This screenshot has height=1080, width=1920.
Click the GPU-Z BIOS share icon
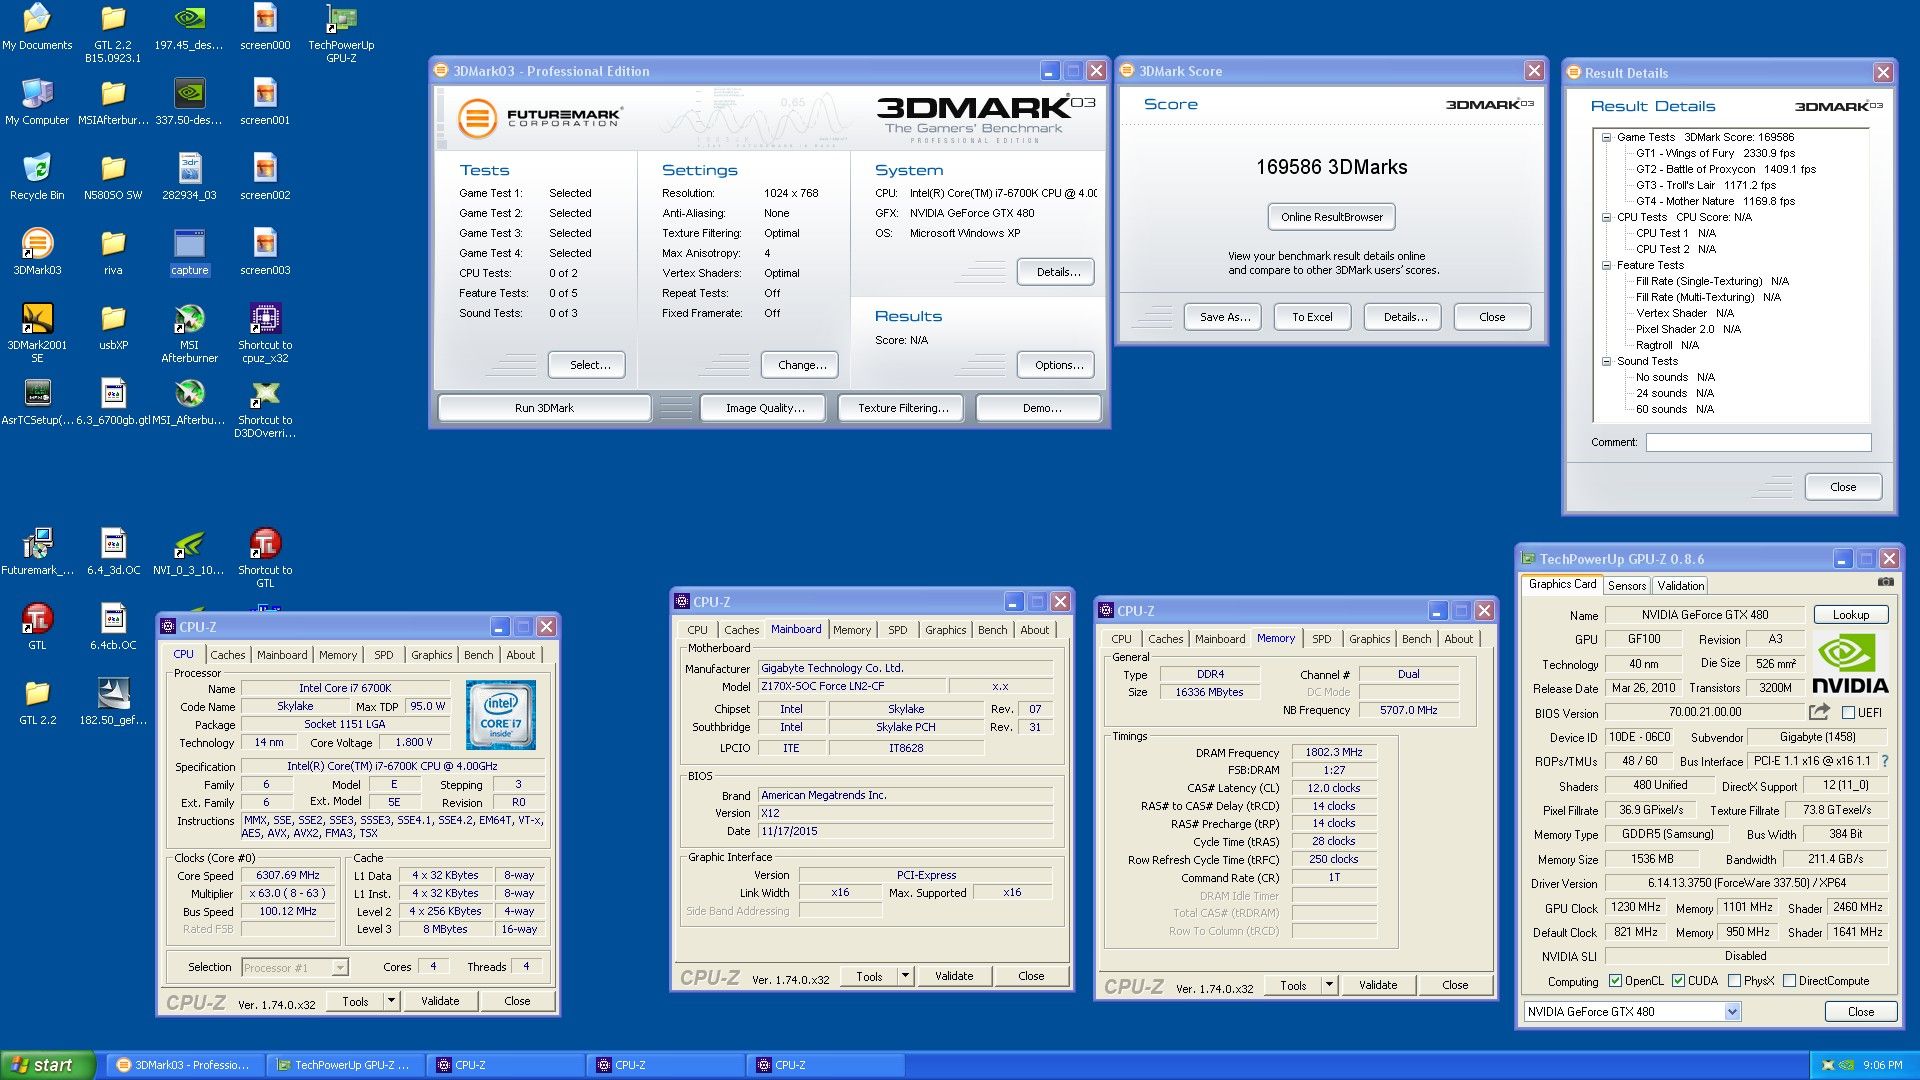(1819, 712)
